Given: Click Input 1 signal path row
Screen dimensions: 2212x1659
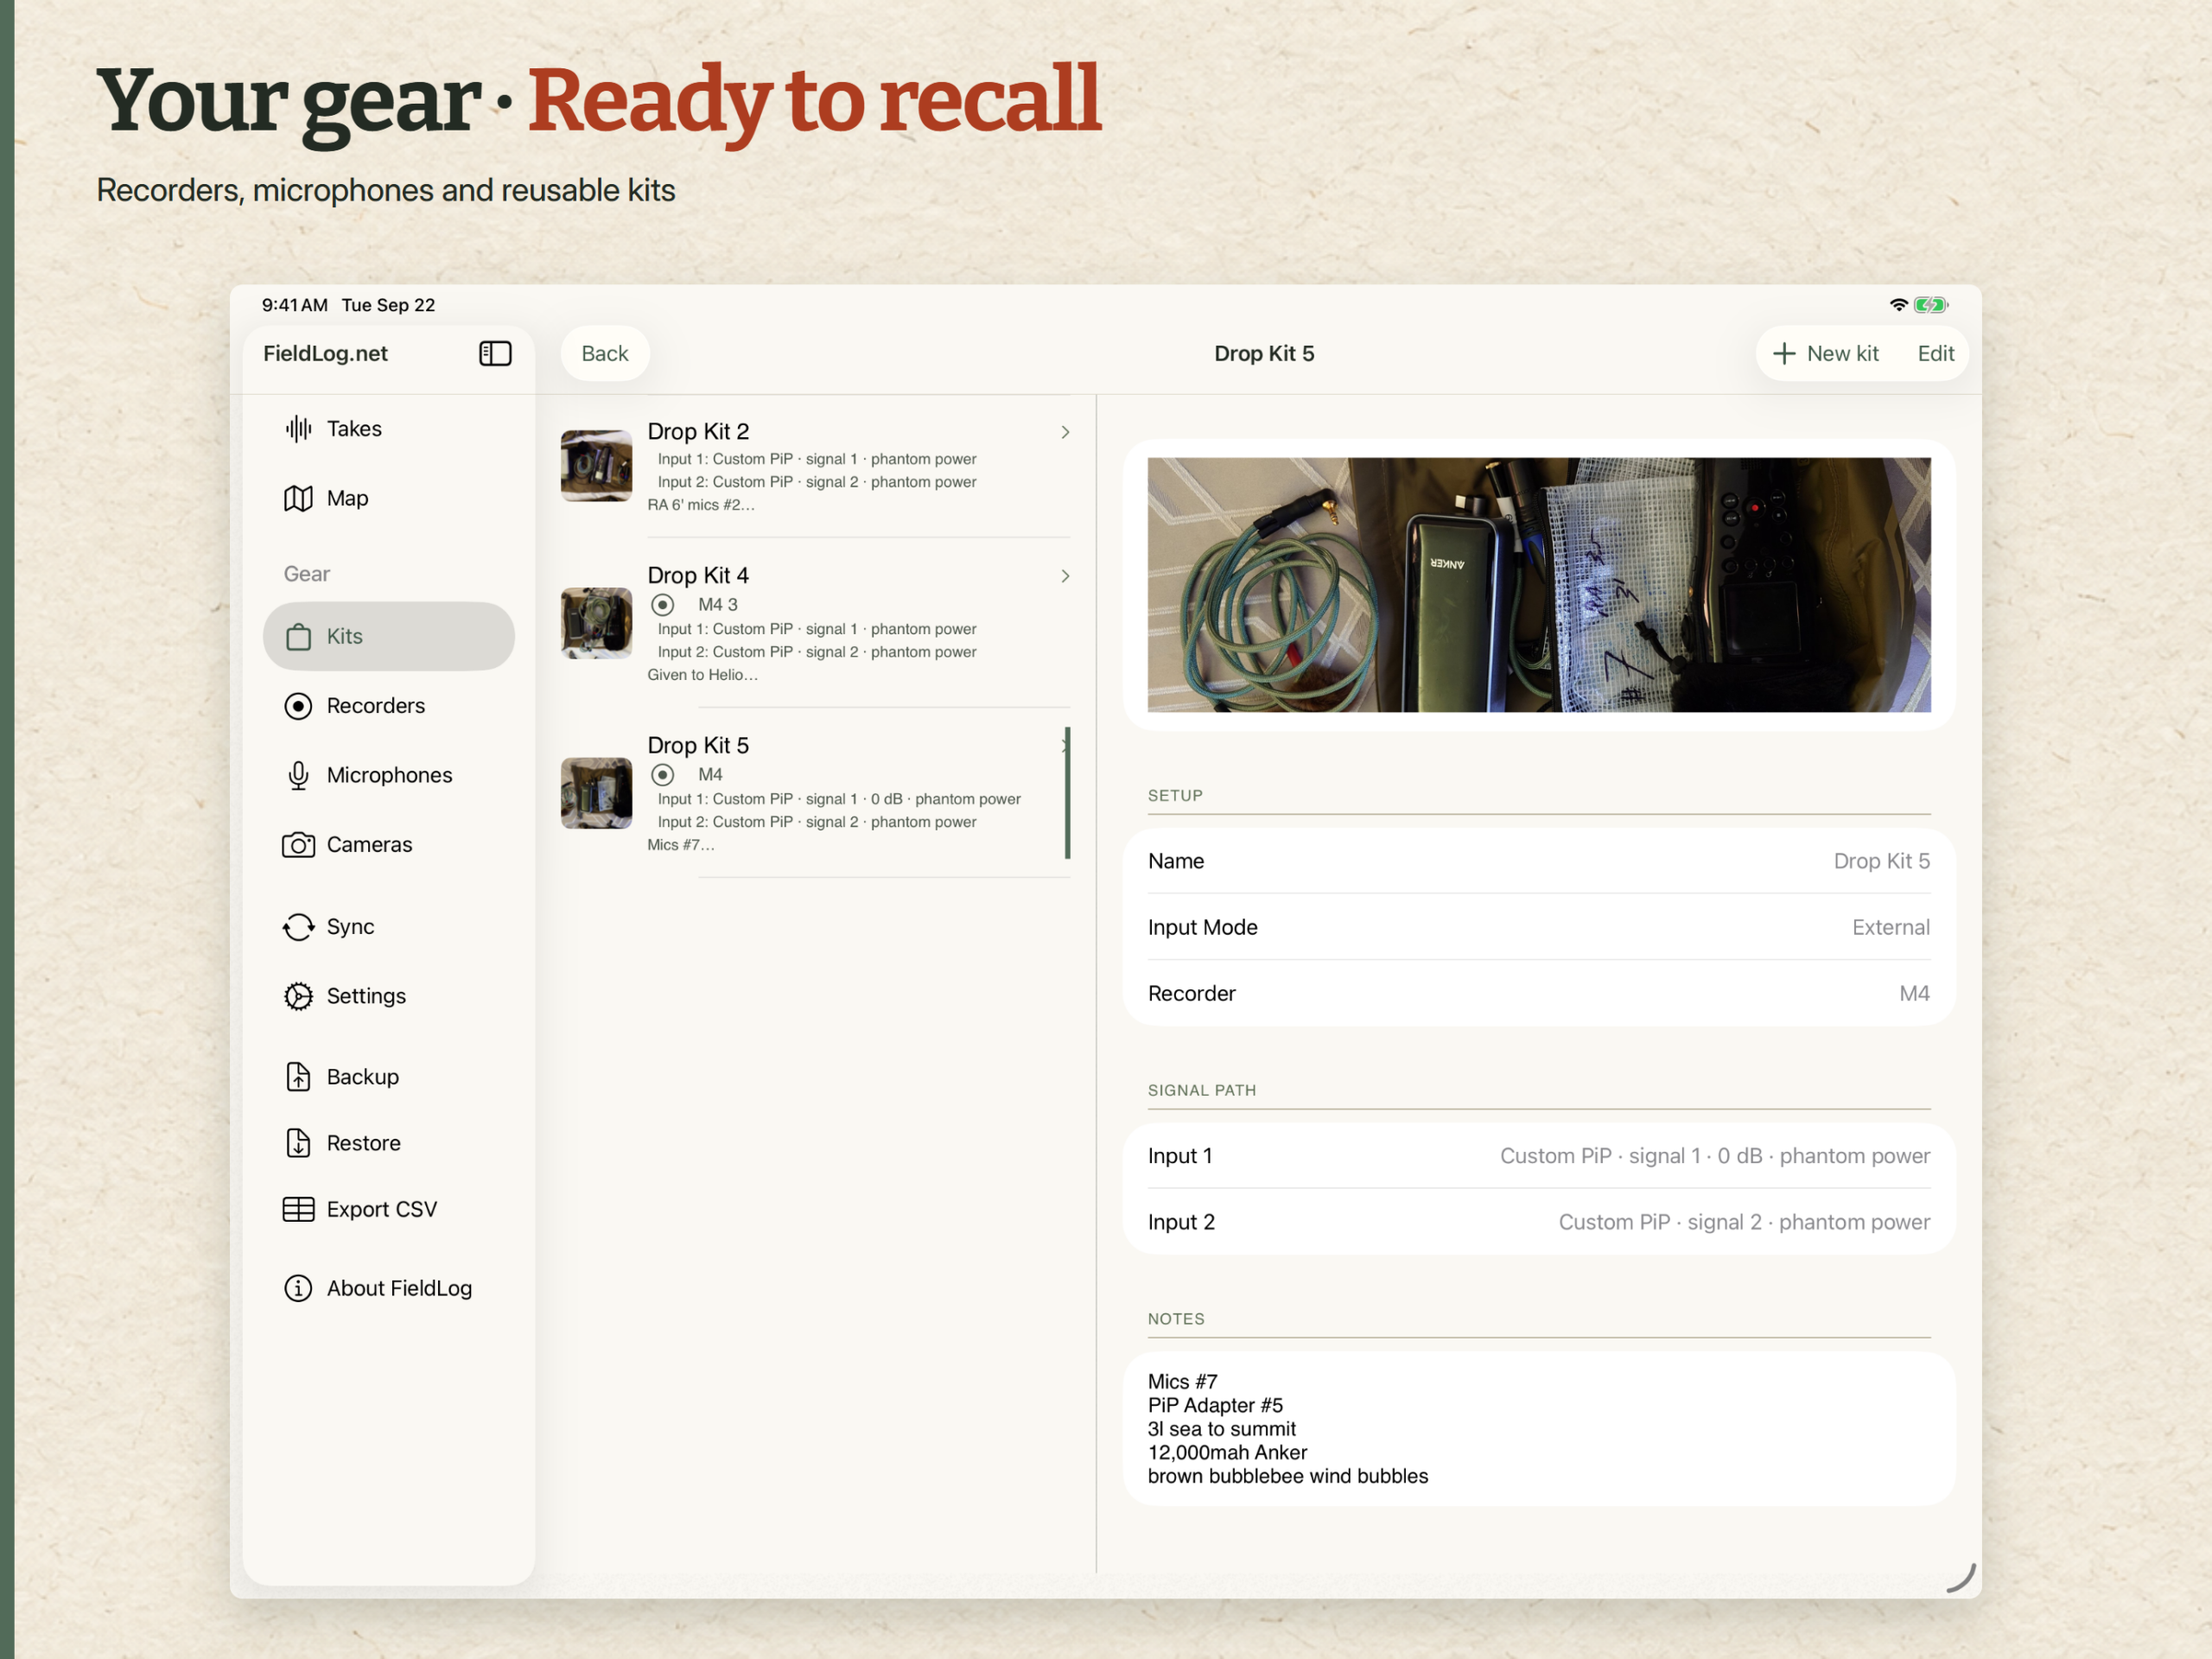Looking at the screenshot, I should coord(1538,1156).
